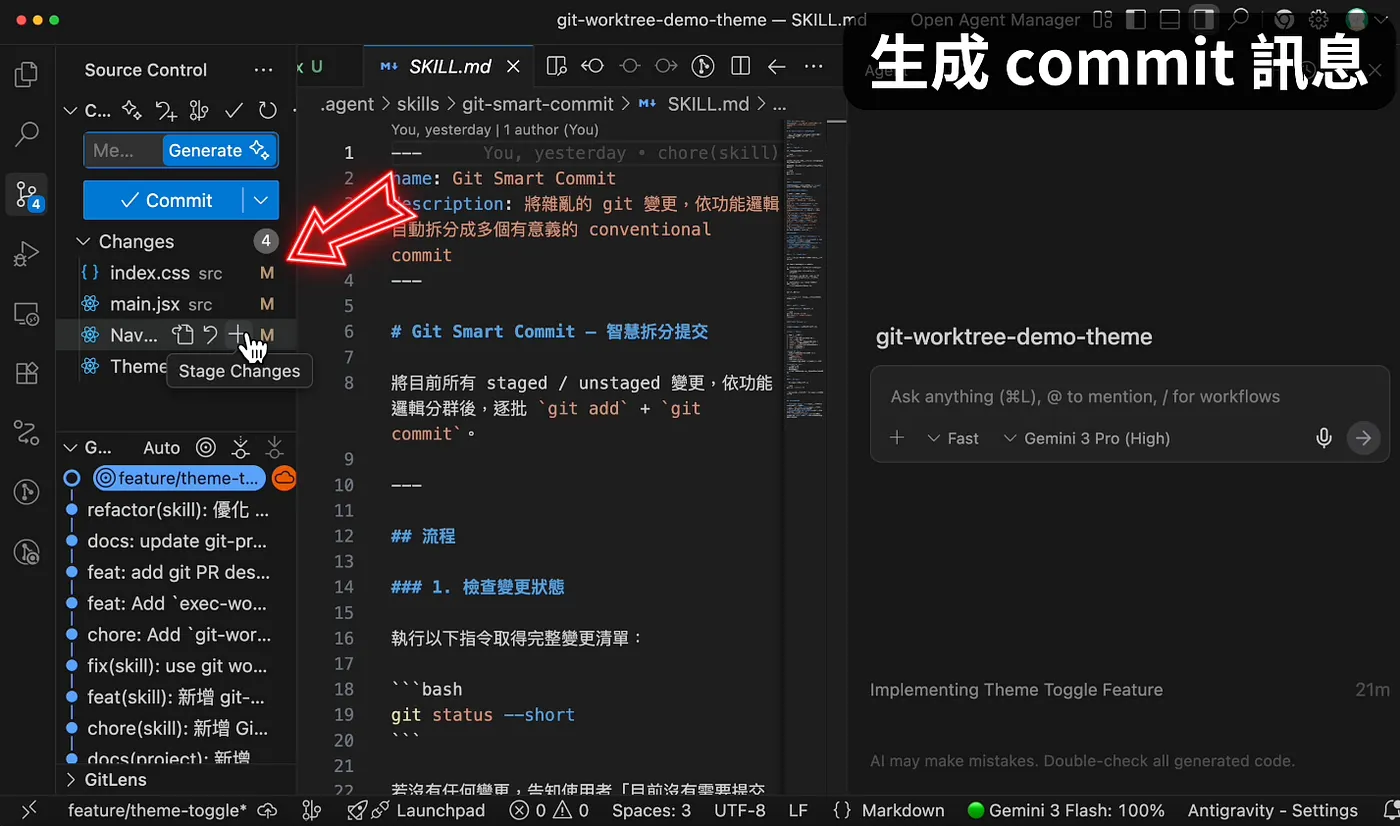The width and height of the screenshot is (1400, 826).
Task: Click the checkmark commit icon in header
Action: coord(234,111)
